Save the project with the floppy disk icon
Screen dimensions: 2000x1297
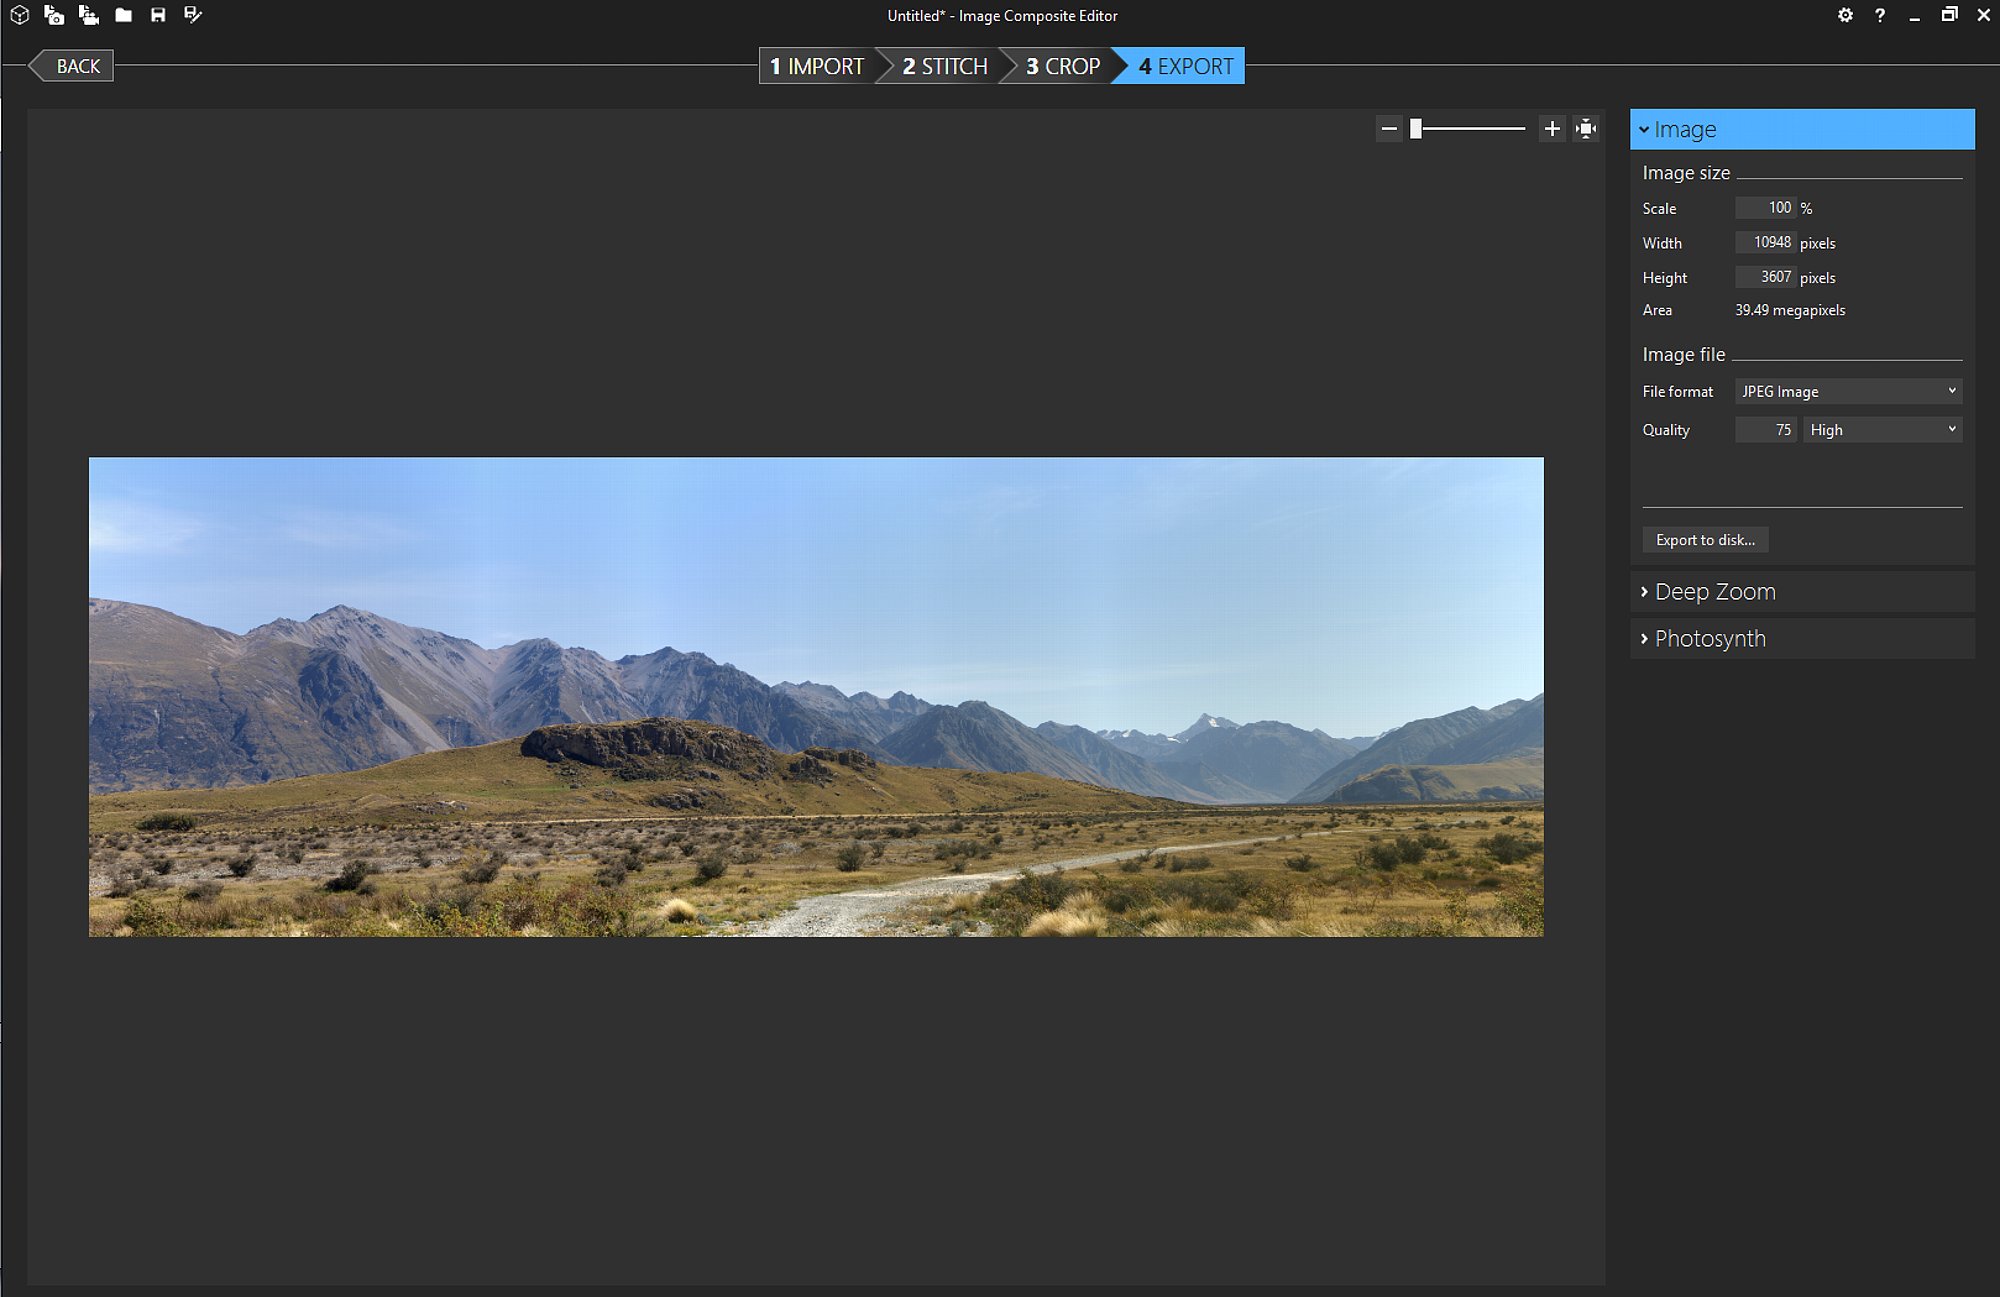tap(158, 15)
